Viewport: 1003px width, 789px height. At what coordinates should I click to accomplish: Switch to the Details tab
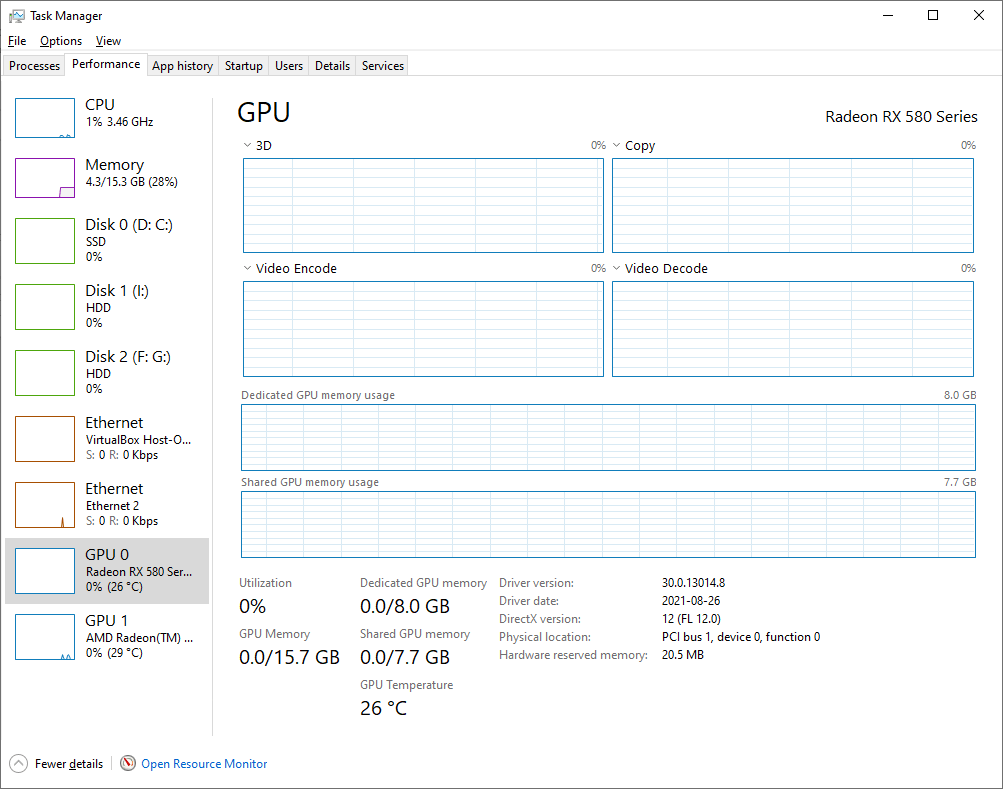coord(332,66)
